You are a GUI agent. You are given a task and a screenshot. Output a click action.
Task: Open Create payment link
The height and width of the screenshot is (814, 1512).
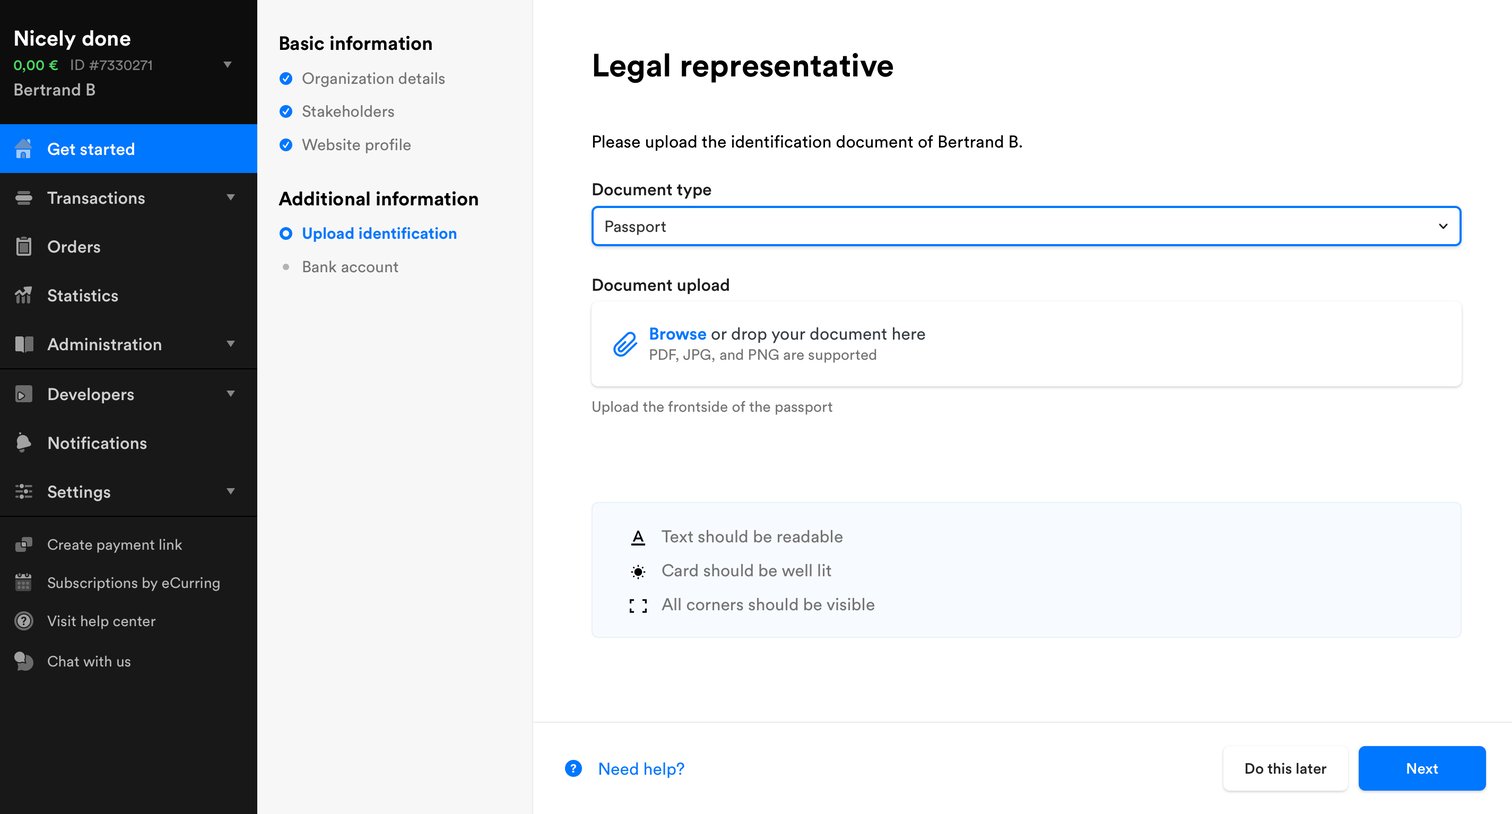[114, 545]
